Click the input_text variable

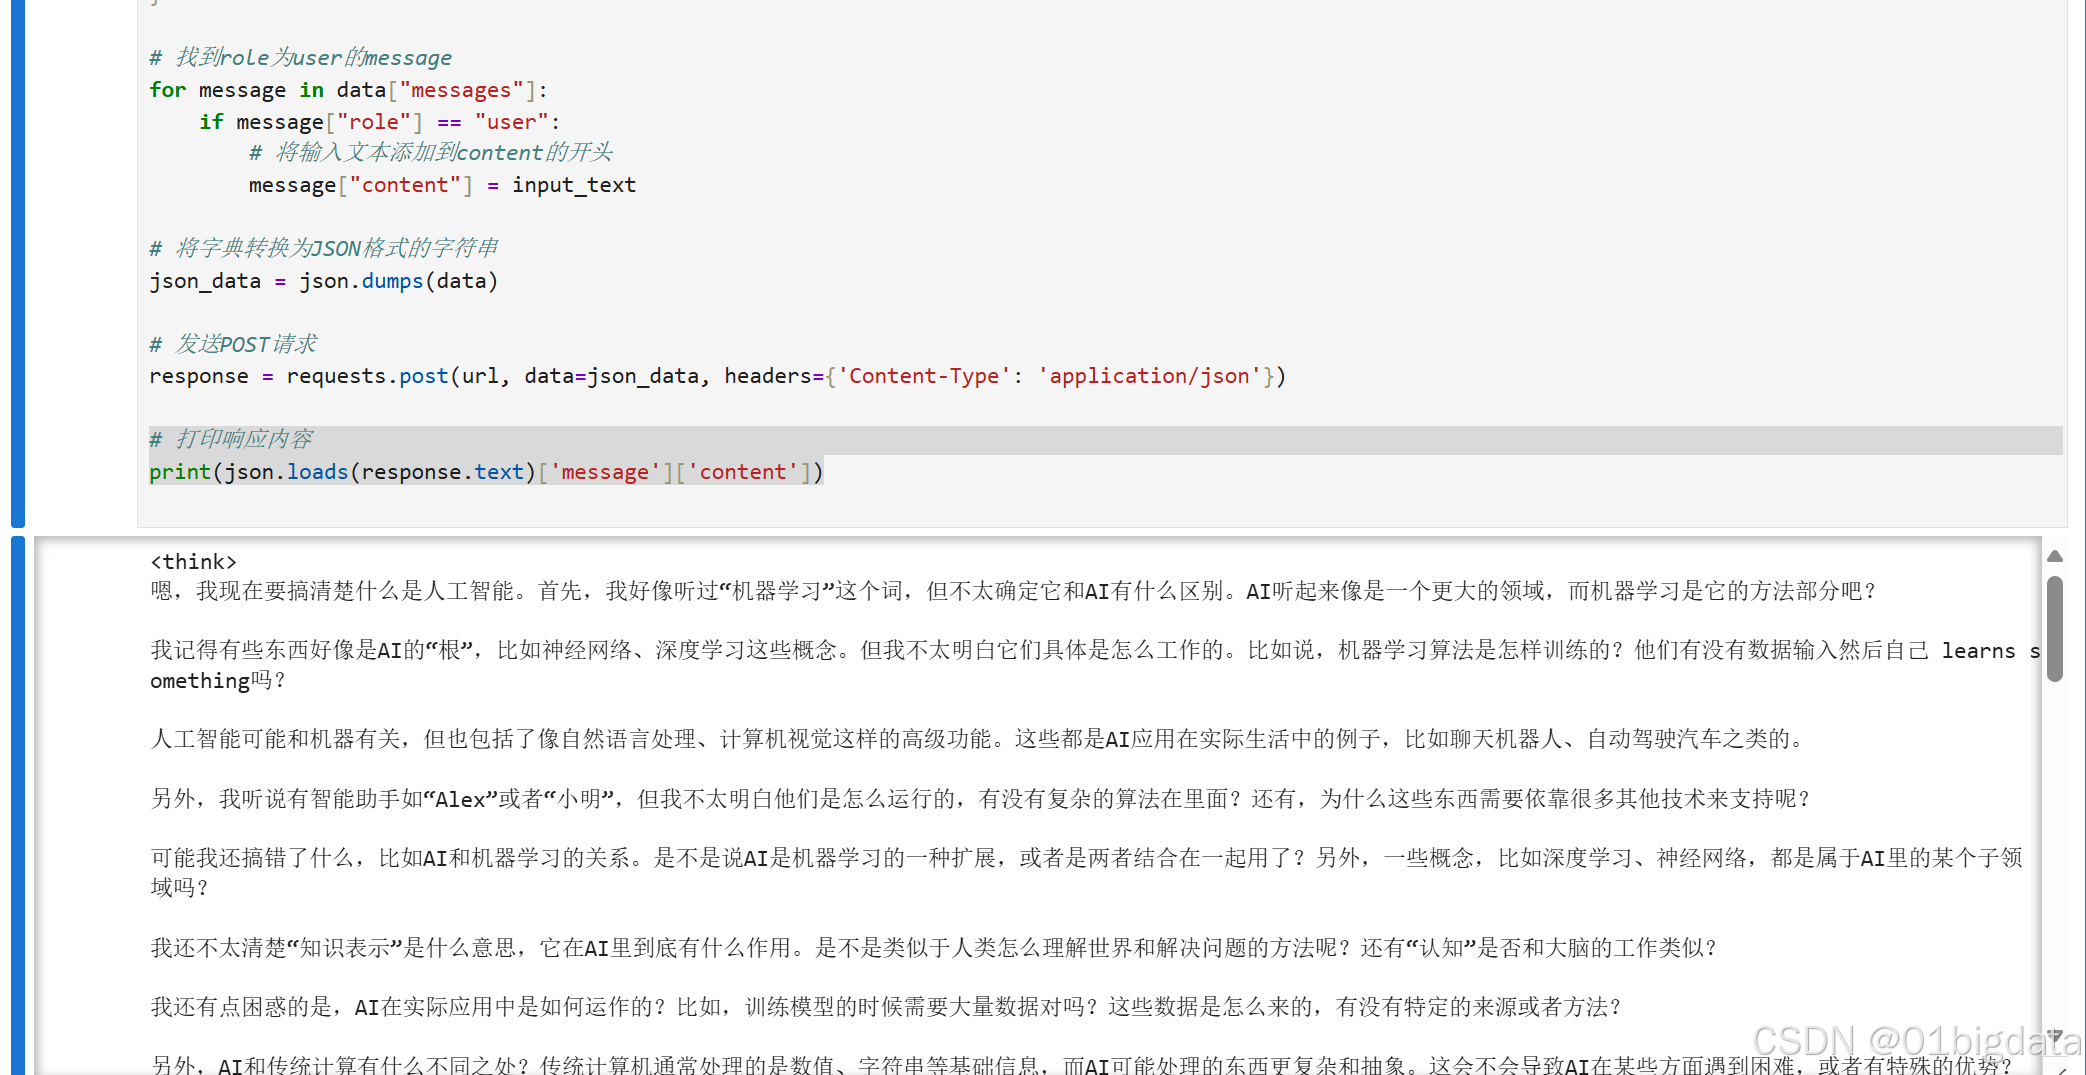[x=573, y=184]
